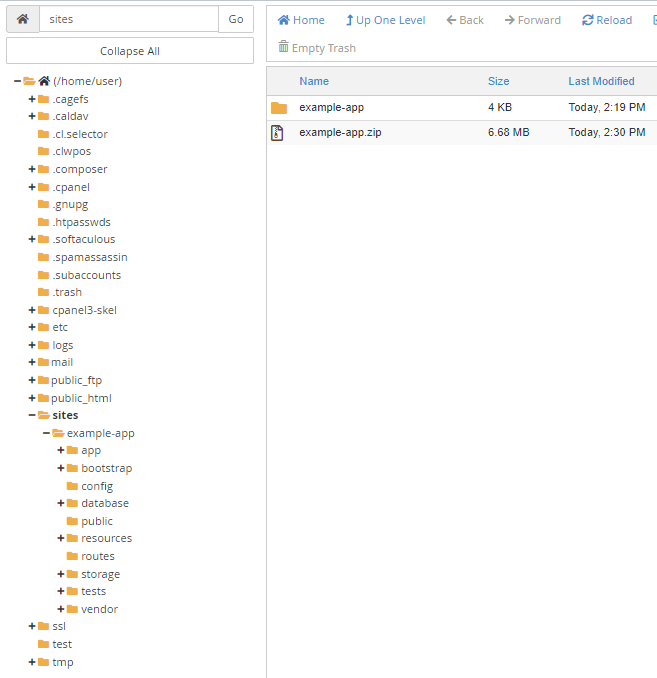Sort files by Name column
Viewport: 657px width, 678px height.
coord(314,81)
